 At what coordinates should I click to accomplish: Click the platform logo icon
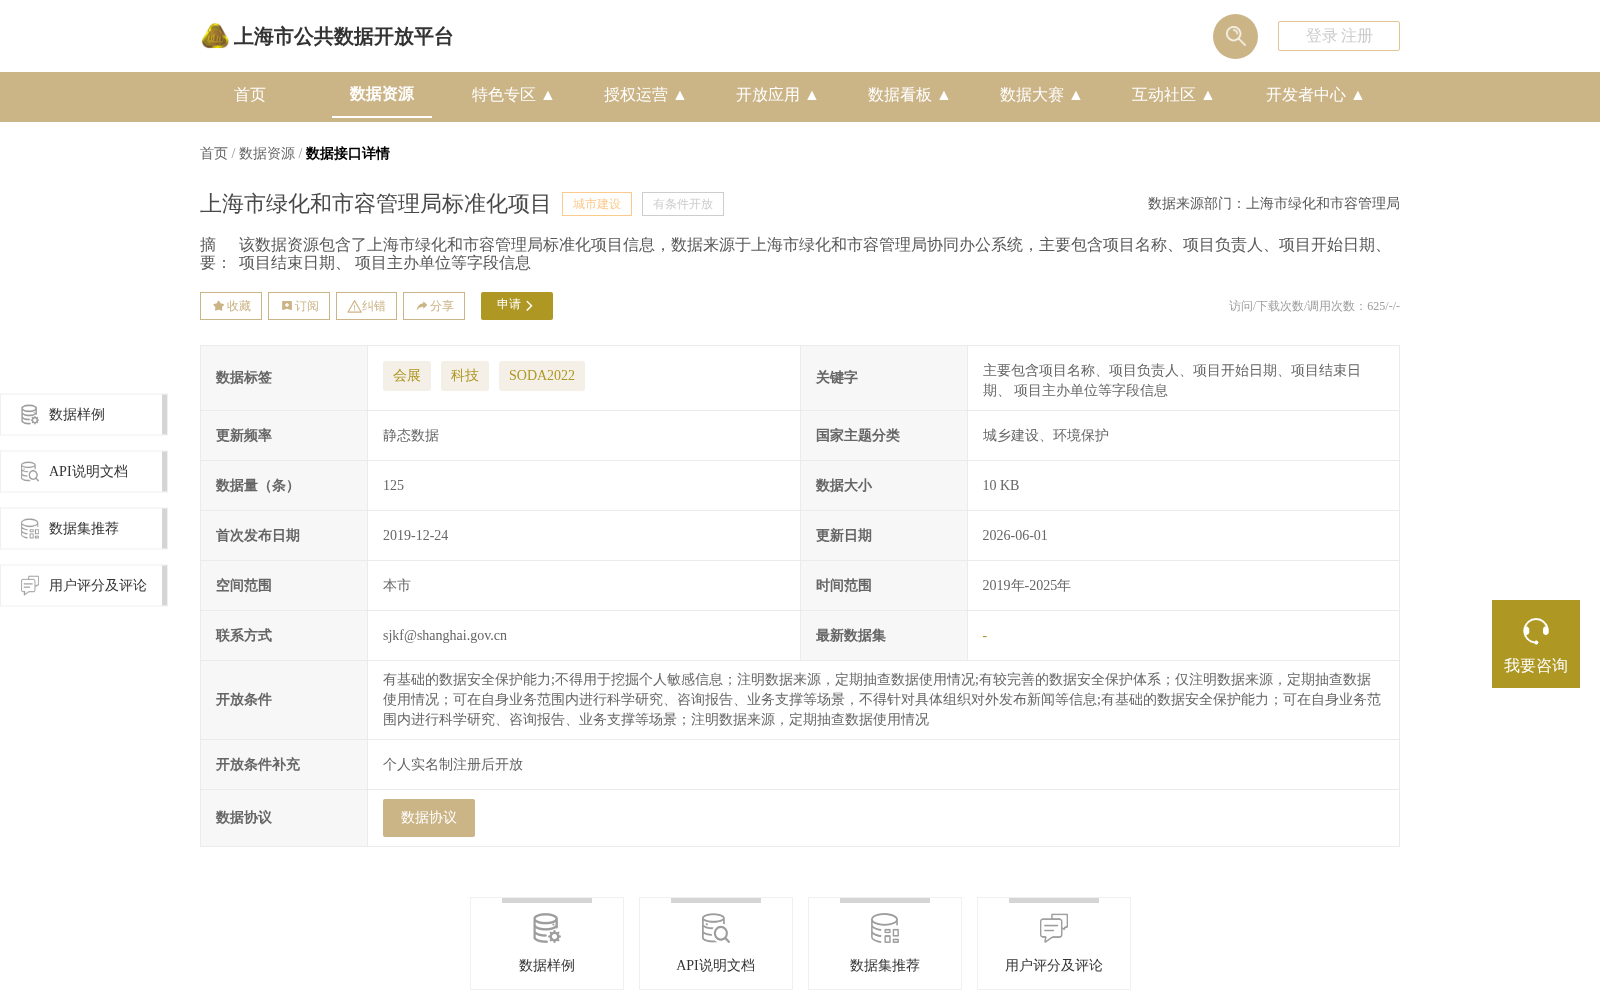pyautogui.click(x=215, y=36)
